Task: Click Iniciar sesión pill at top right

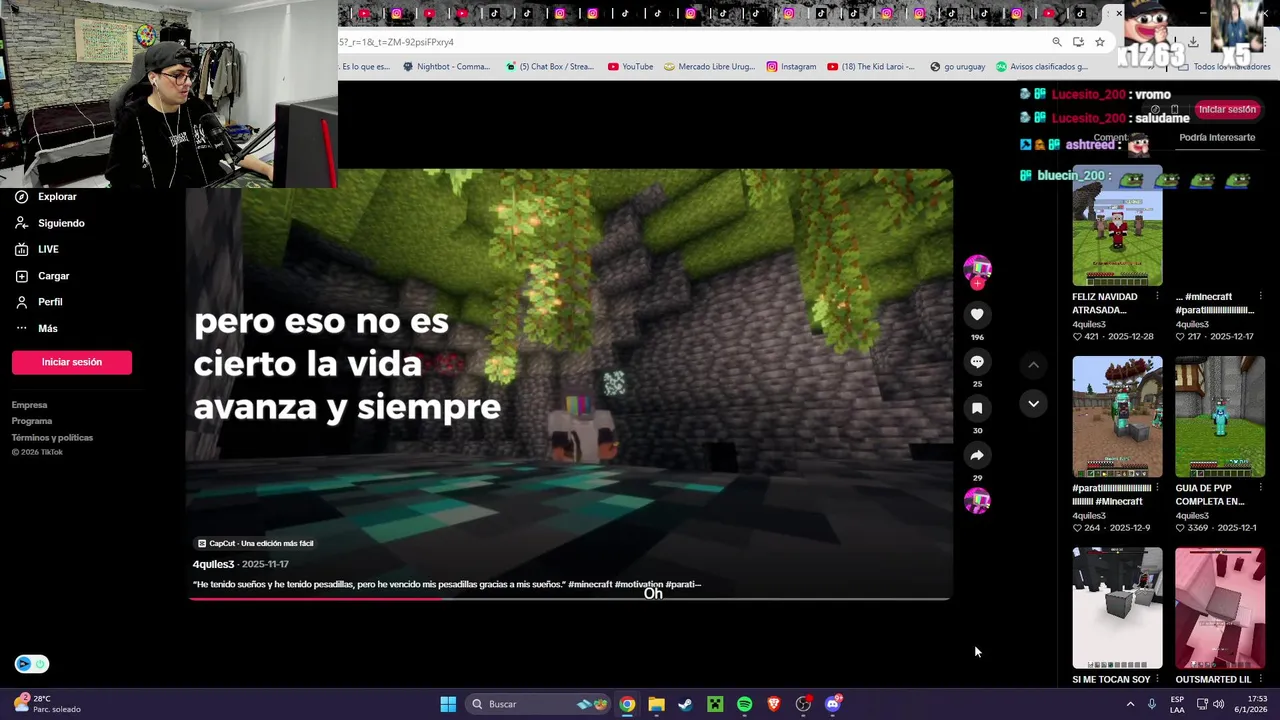Action: [1227, 109]
